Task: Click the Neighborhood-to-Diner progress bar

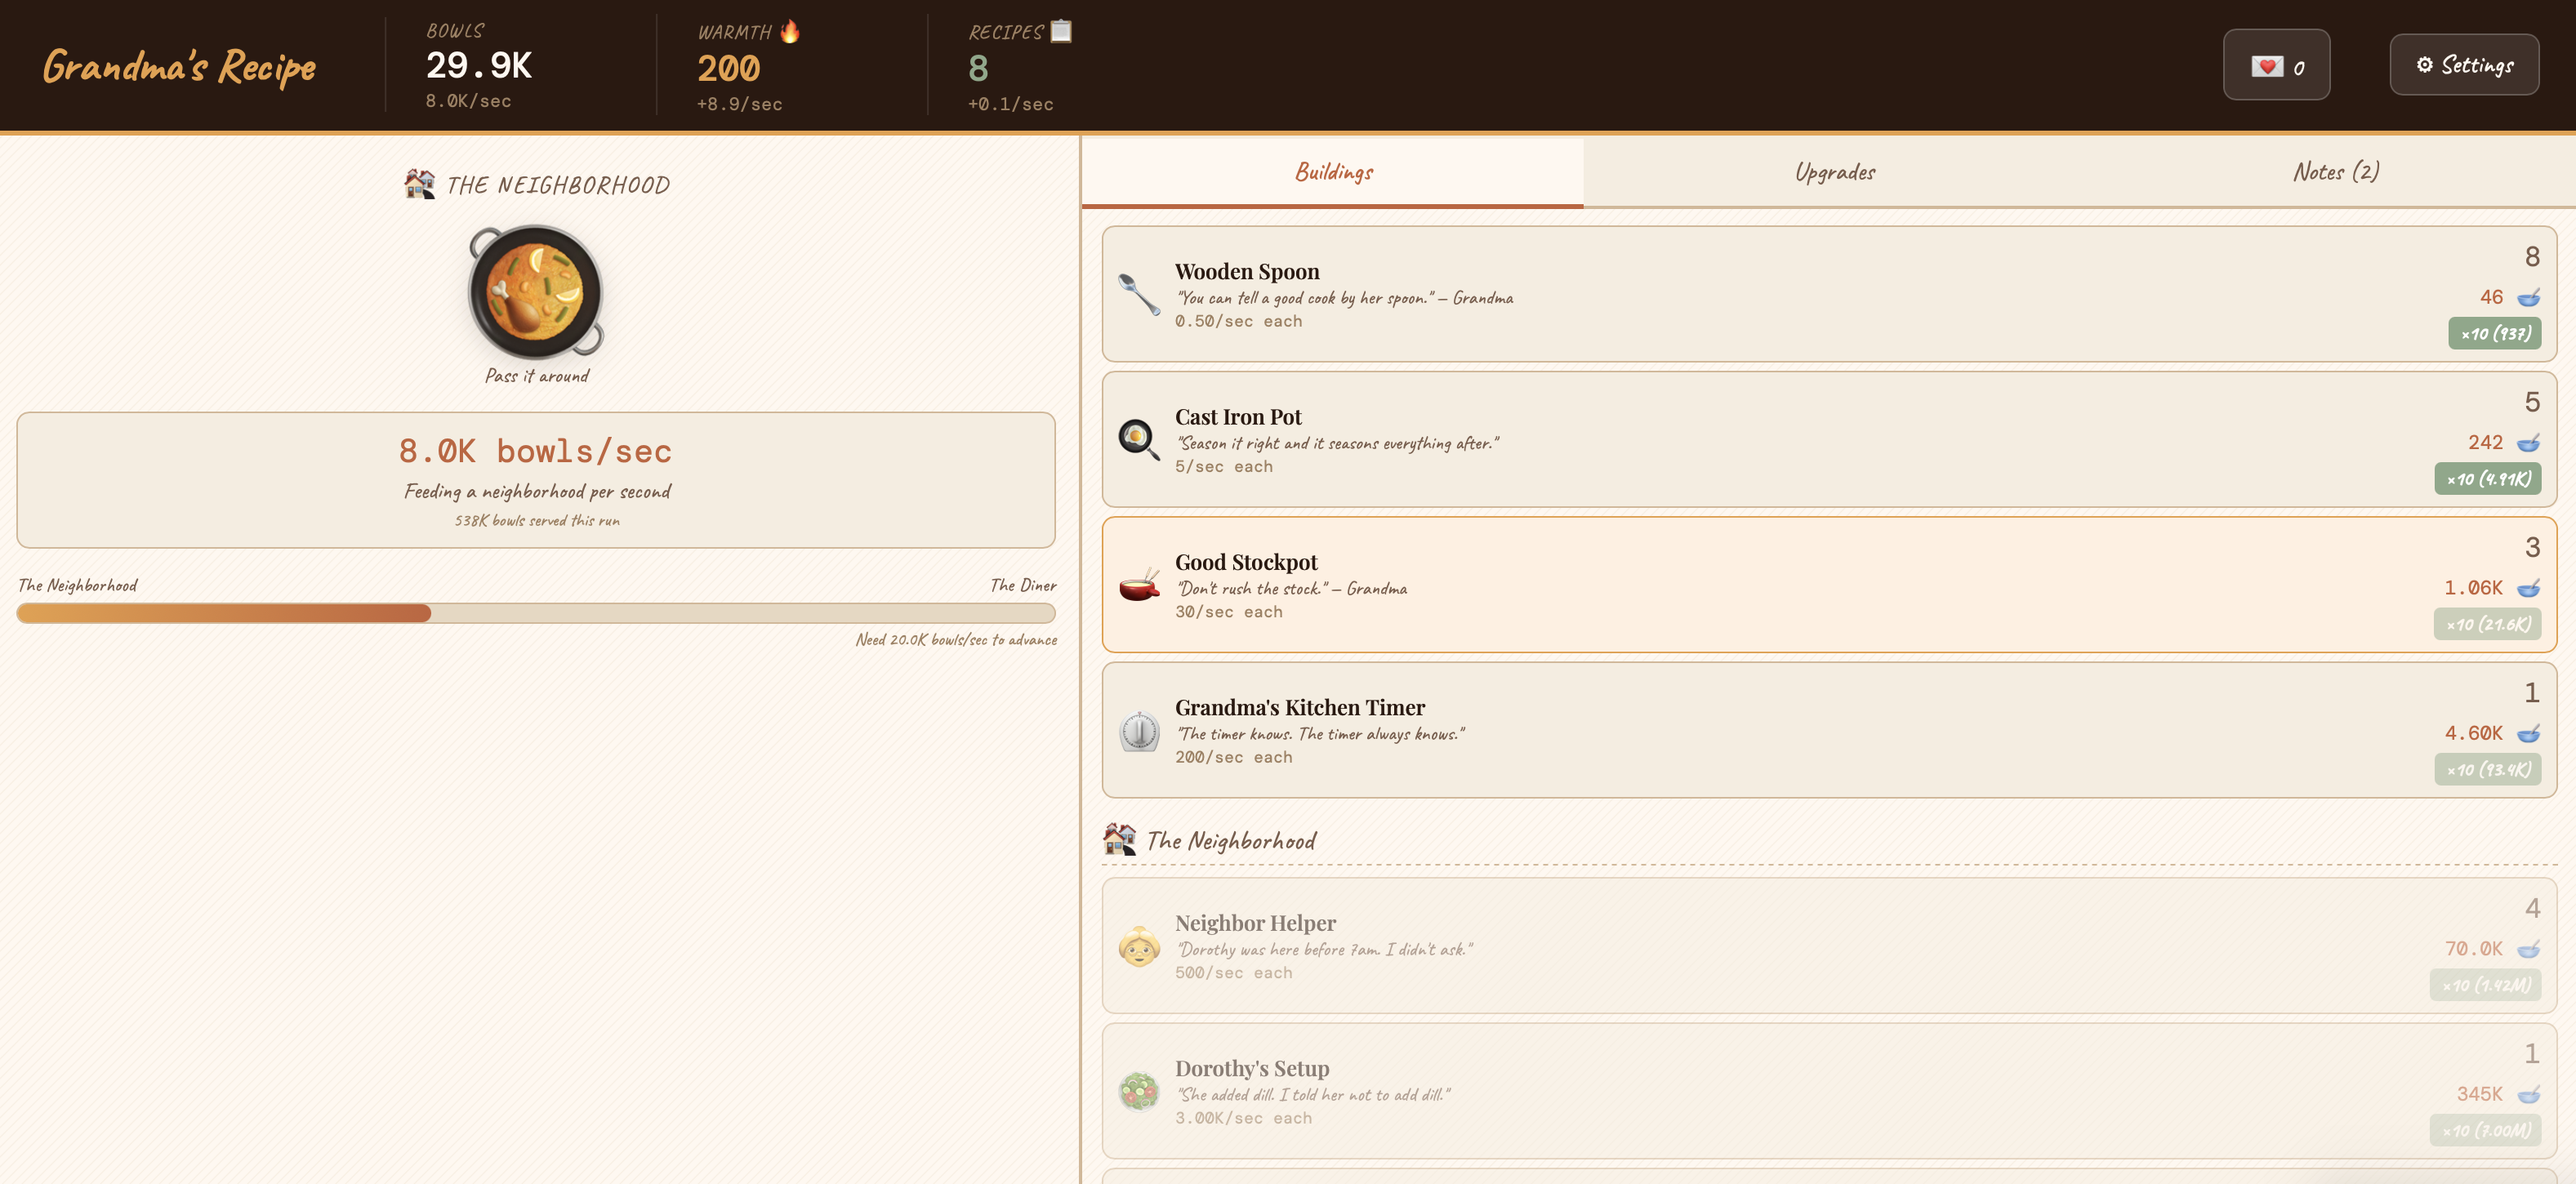Action: tap(536, 613)
